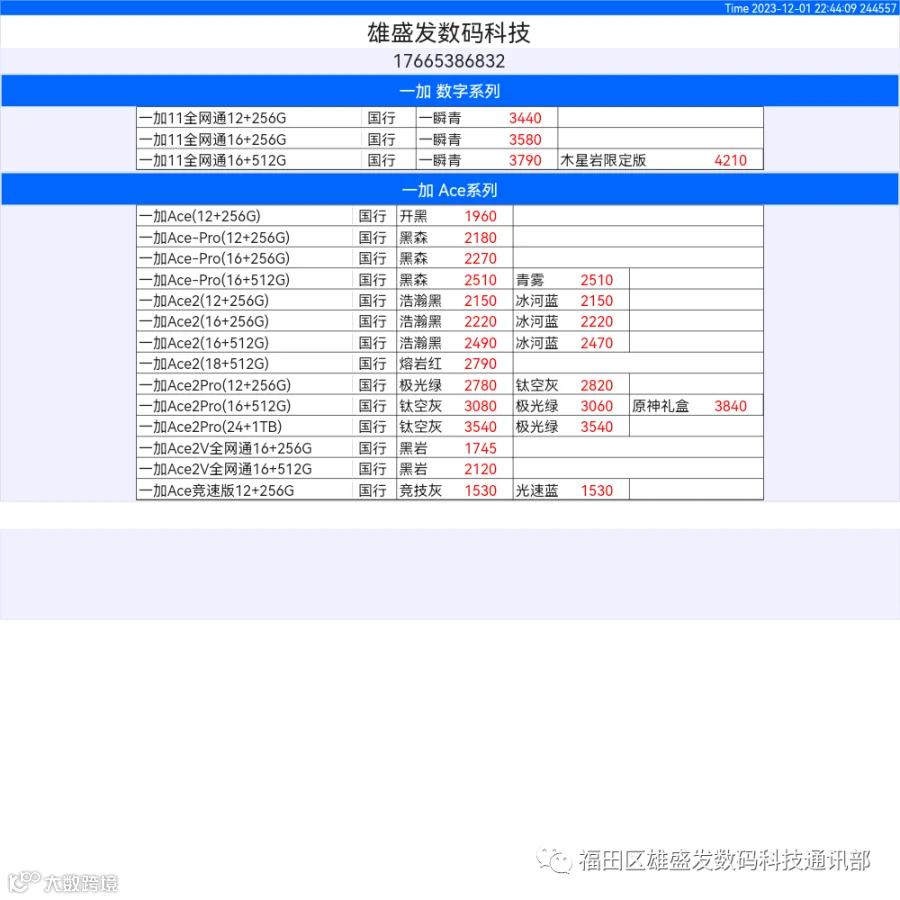Select the cell "一加11全网通16+512G"

[x=212, y=161]
